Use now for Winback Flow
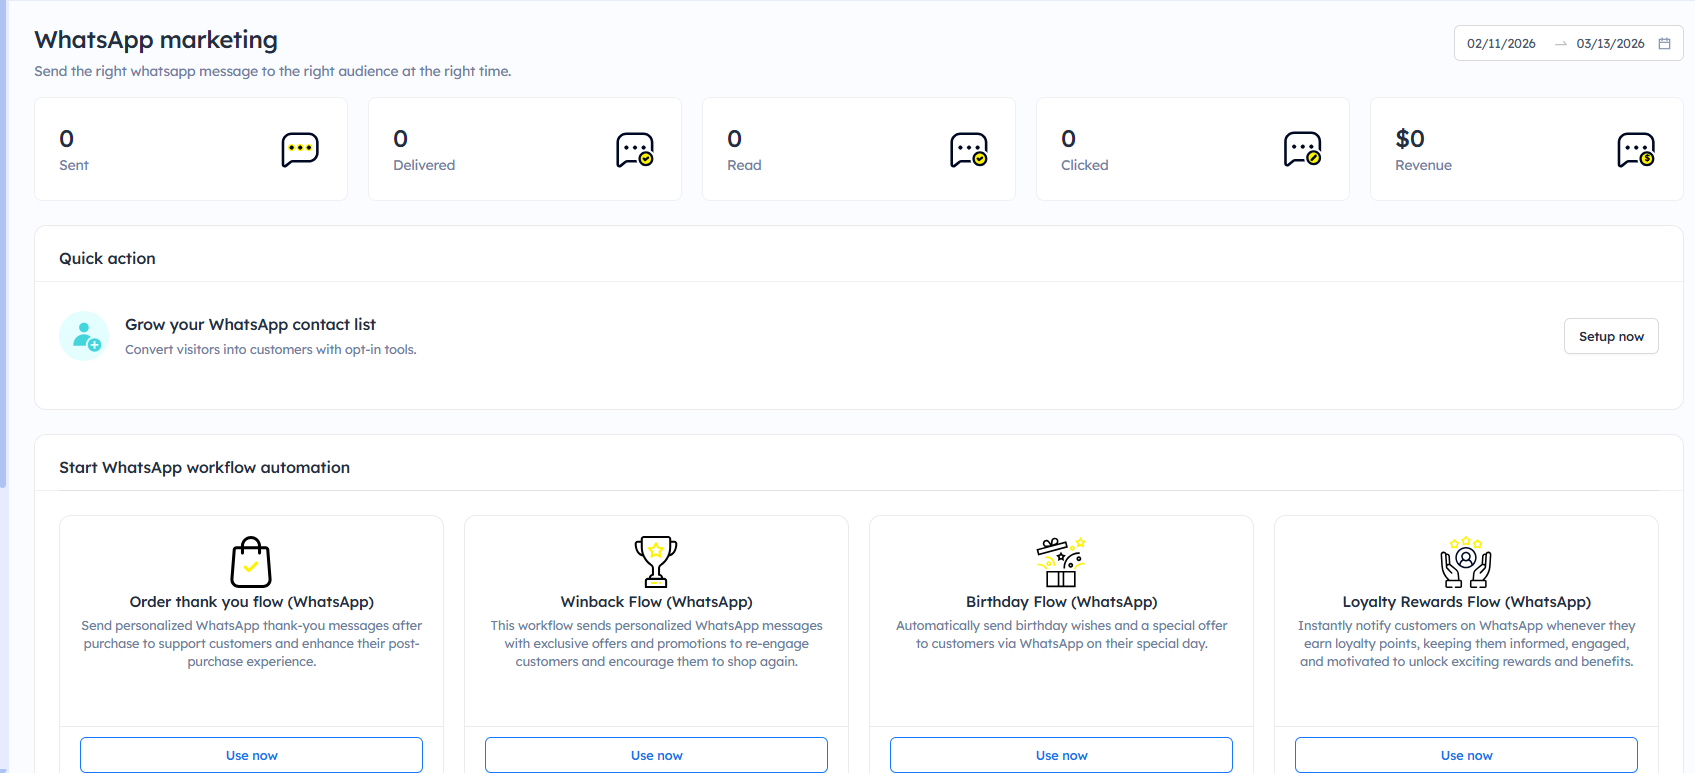This screenshot has width=1695, height=773. point(656,755)
